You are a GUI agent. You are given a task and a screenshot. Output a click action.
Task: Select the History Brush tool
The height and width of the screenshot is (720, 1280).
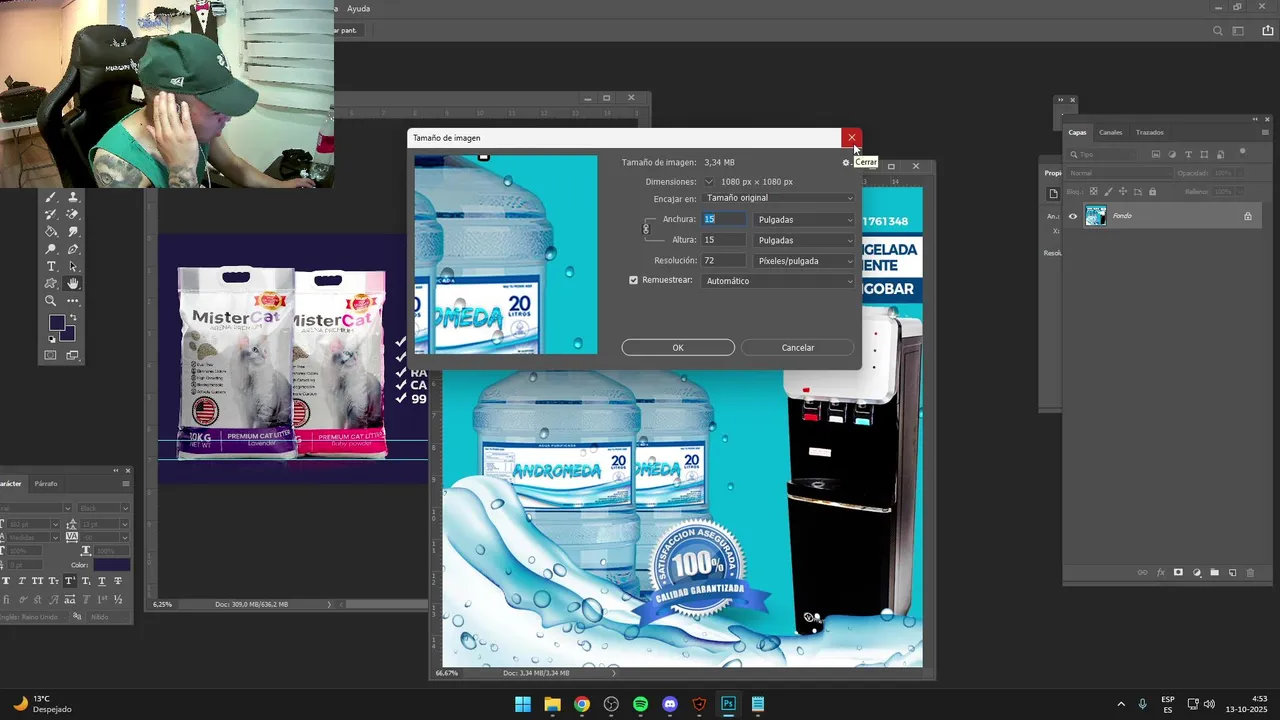pyautogui.click(x=50, y=214)
